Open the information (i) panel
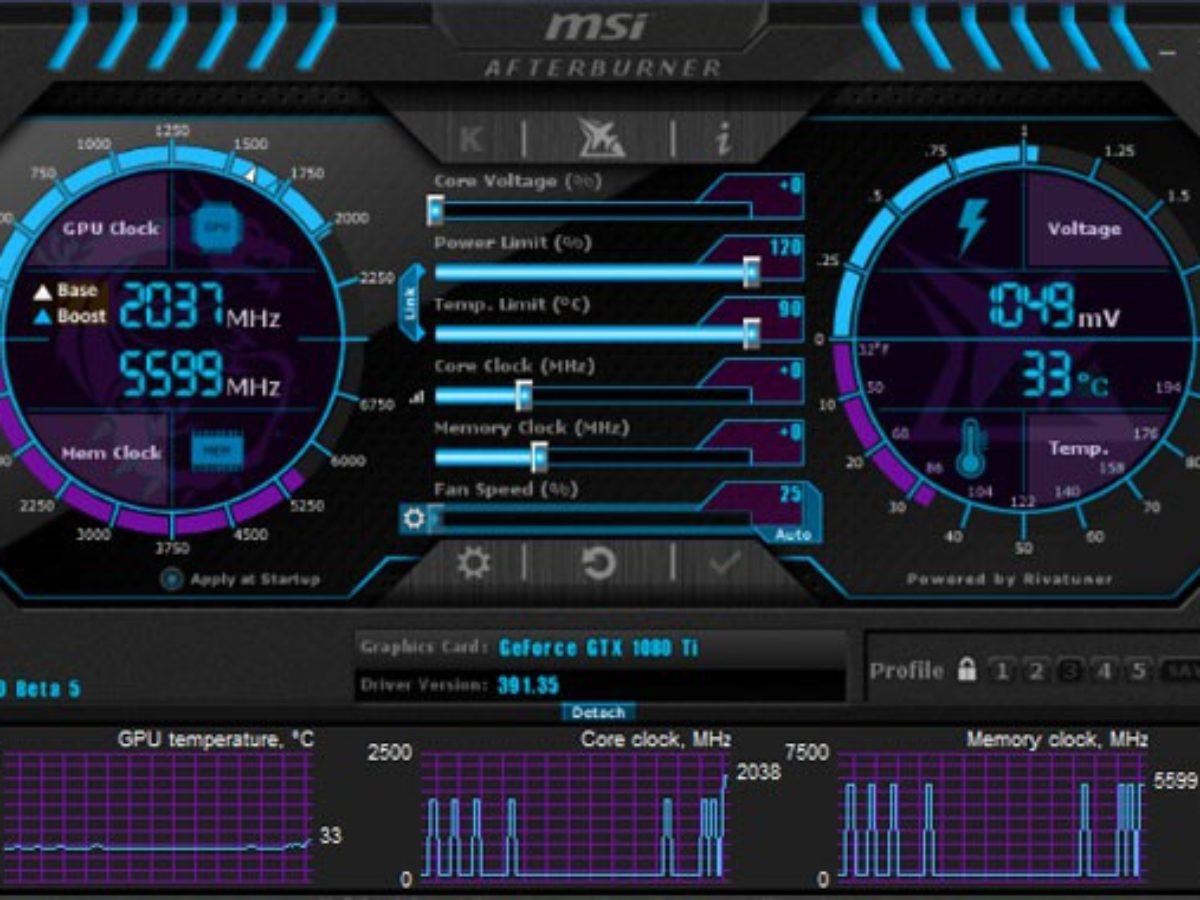The height and width of the screenshot is (900, 1200). (x=723, y=139)
